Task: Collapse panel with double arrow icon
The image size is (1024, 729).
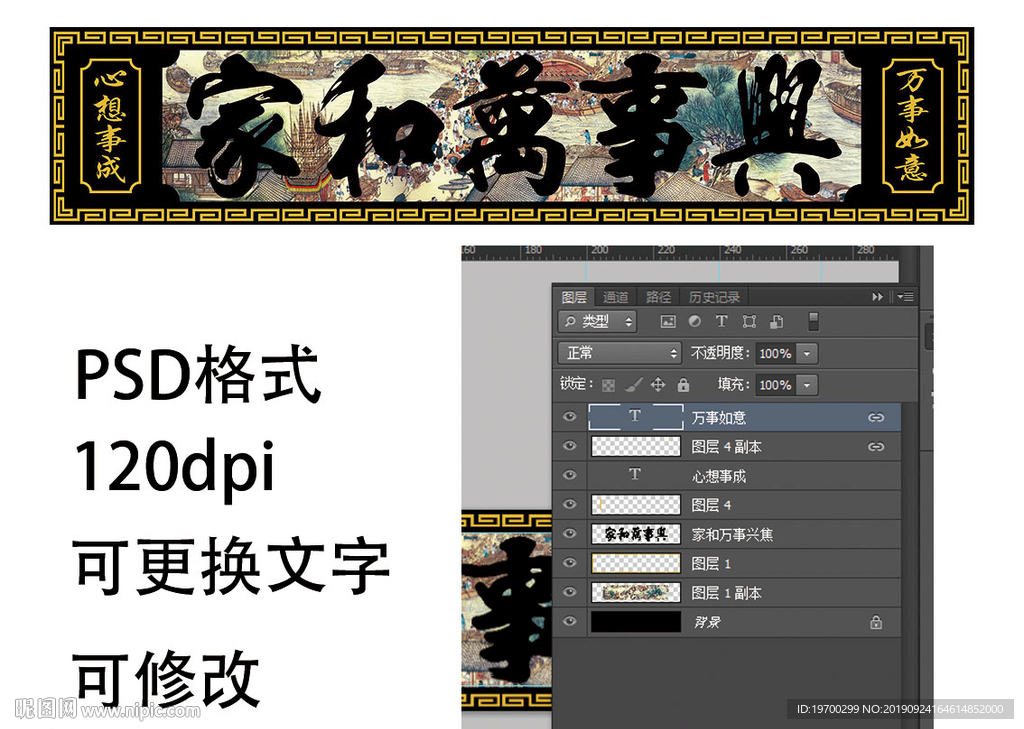Action: click(877, 297)
